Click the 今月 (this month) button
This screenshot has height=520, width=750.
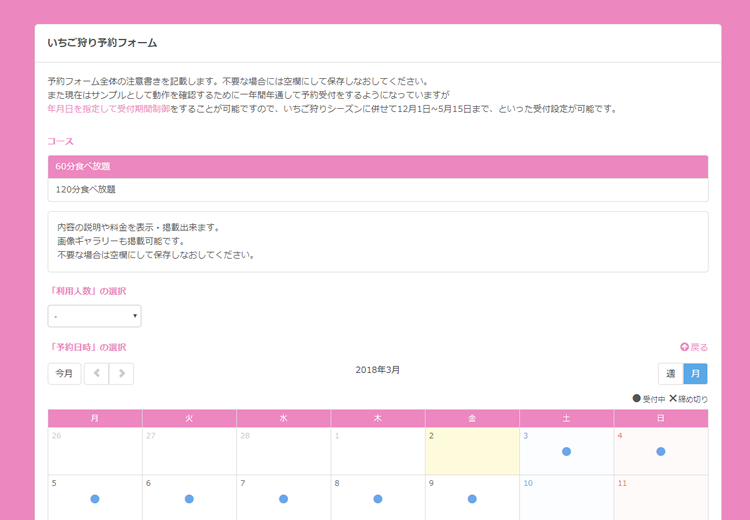click(x=64, y=374)
